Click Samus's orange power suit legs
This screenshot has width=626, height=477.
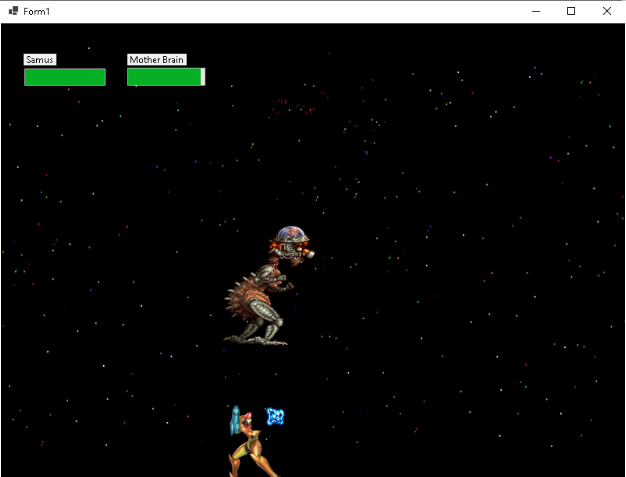[x=252, y=460]
